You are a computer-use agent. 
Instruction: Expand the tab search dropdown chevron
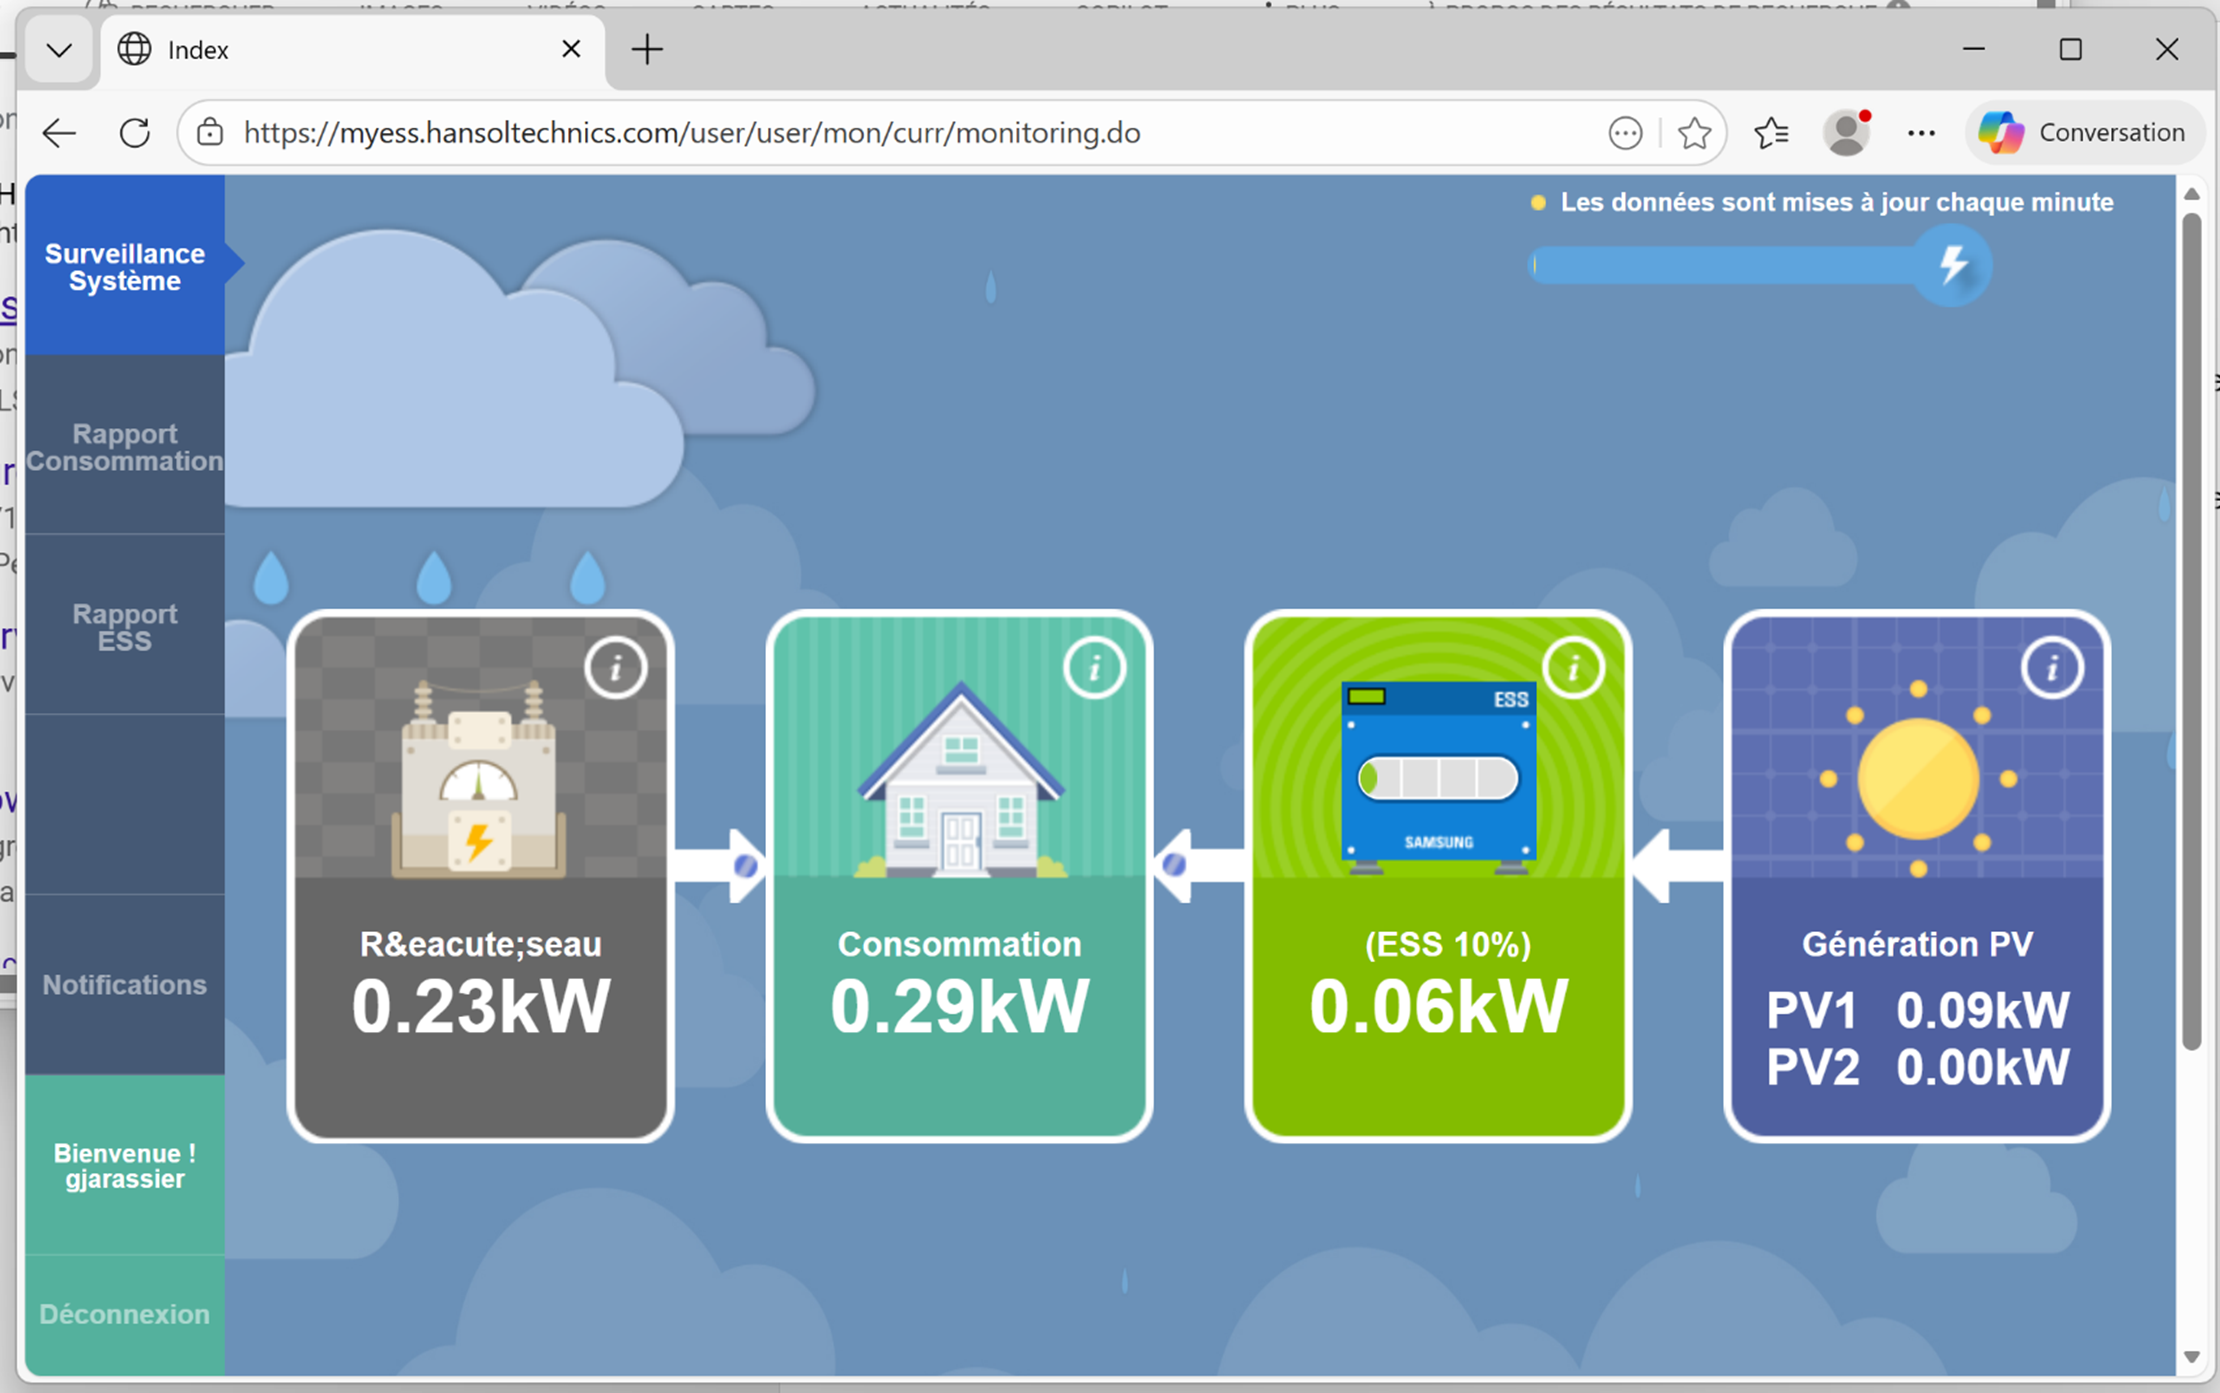coord(59,50)
